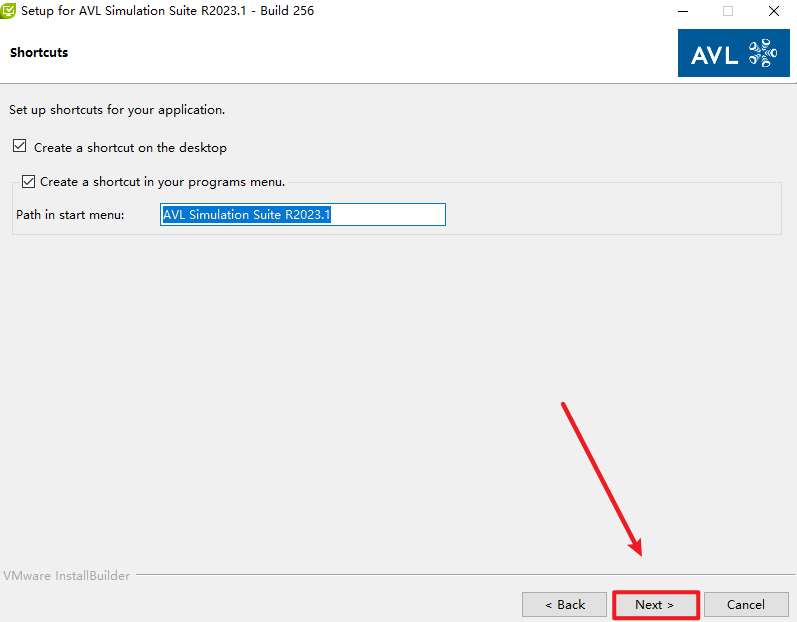Toggle the programs menu shortcut checkbox
The width and height of the screenshot is (797, 622).
point(28,182)
